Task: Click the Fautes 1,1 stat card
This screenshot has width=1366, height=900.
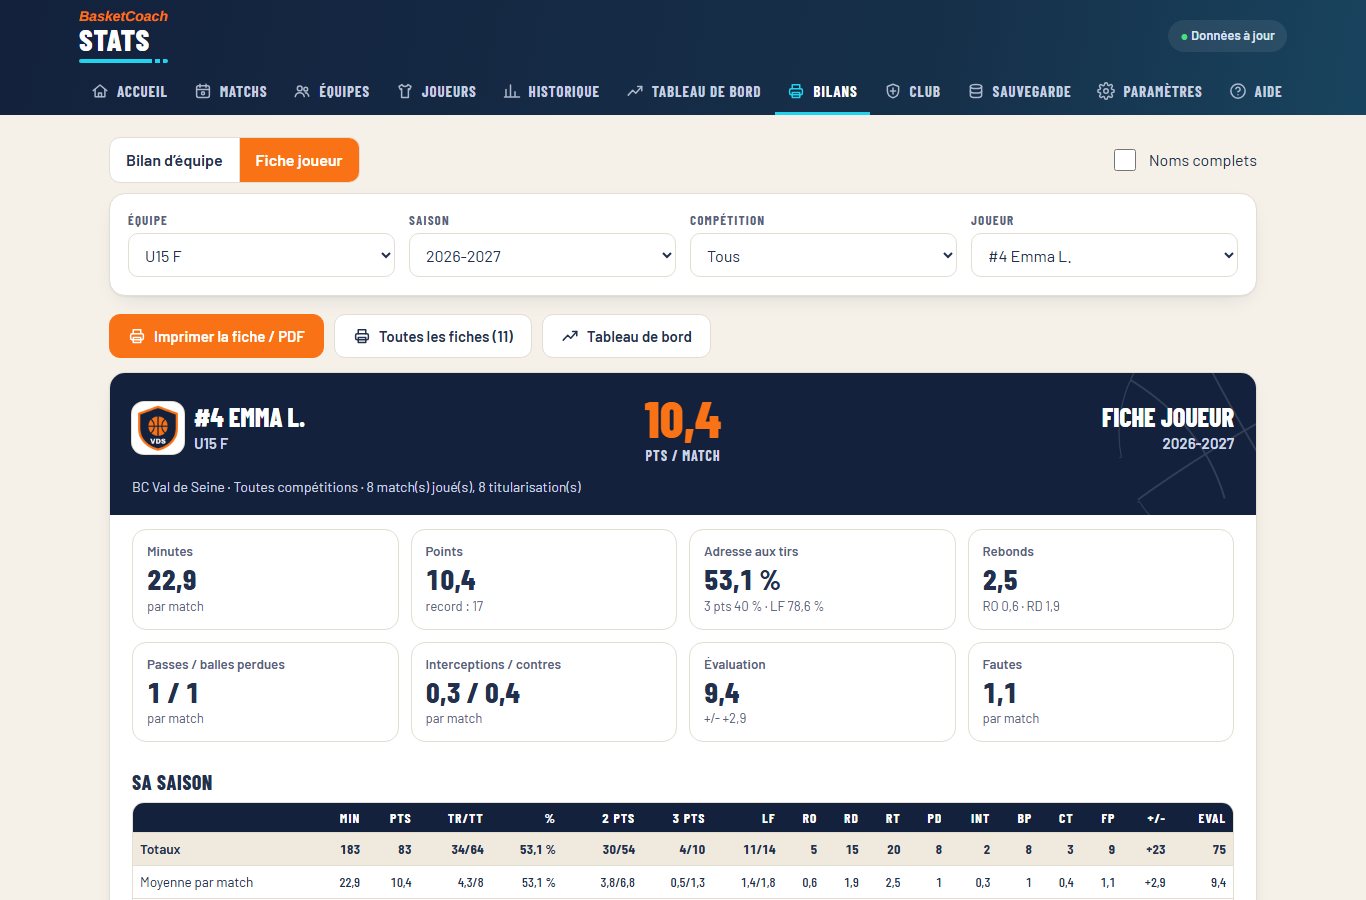Action: click(x=1101, y=692)
